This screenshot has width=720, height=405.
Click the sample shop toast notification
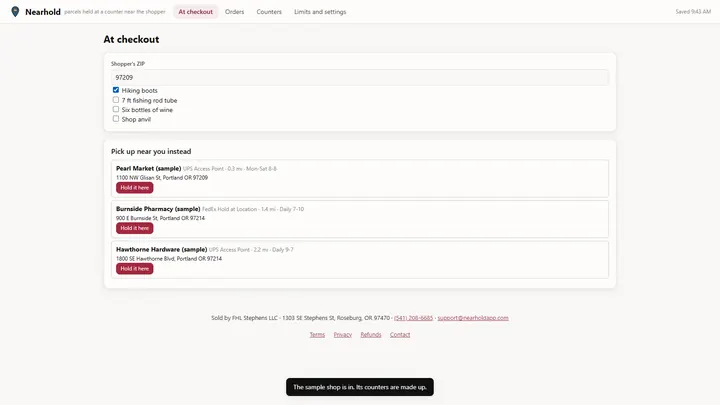coord(360,387)
